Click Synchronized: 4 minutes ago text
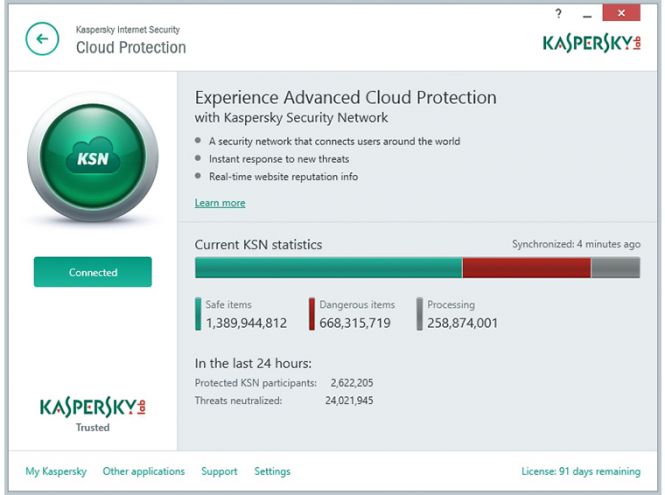 [576, 244]
